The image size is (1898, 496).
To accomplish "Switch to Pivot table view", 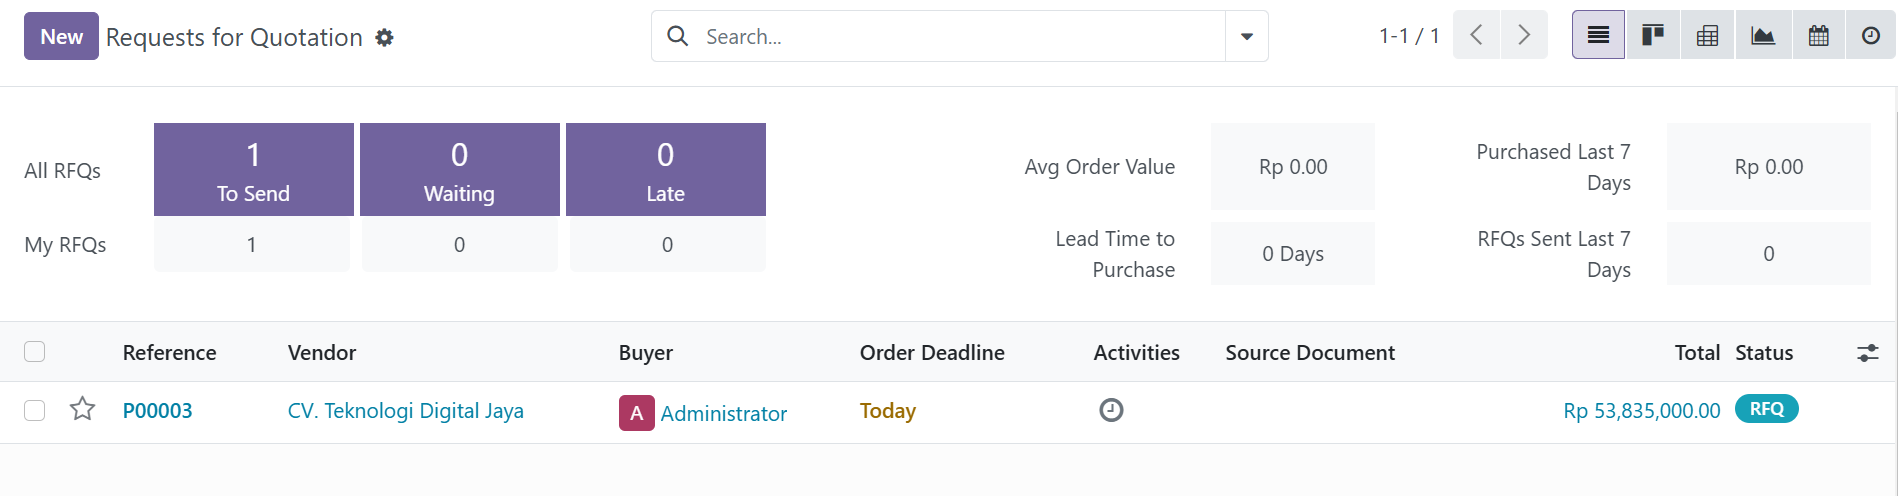I will (1707, 36).
